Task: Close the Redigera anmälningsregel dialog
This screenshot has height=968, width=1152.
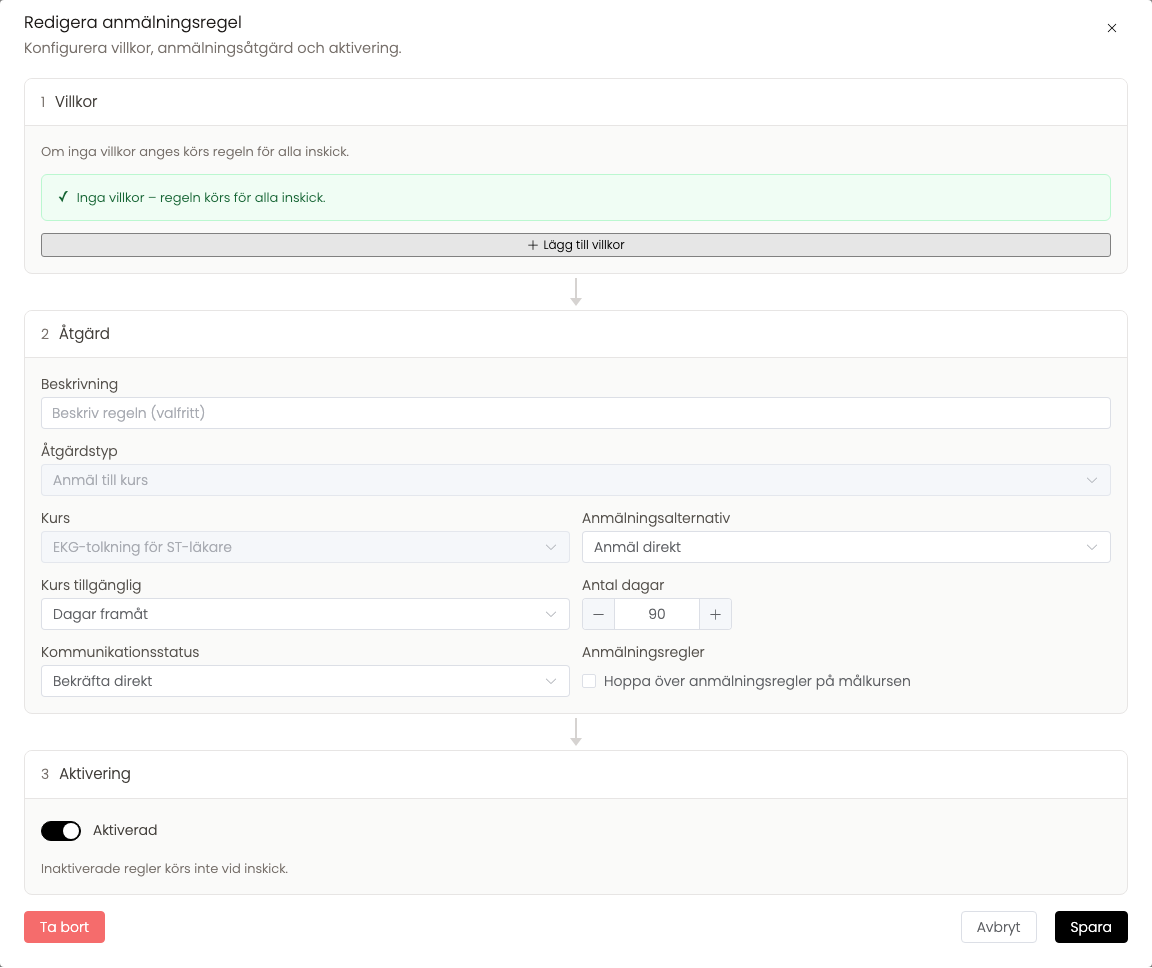Action: click(x=1111, y=28)
